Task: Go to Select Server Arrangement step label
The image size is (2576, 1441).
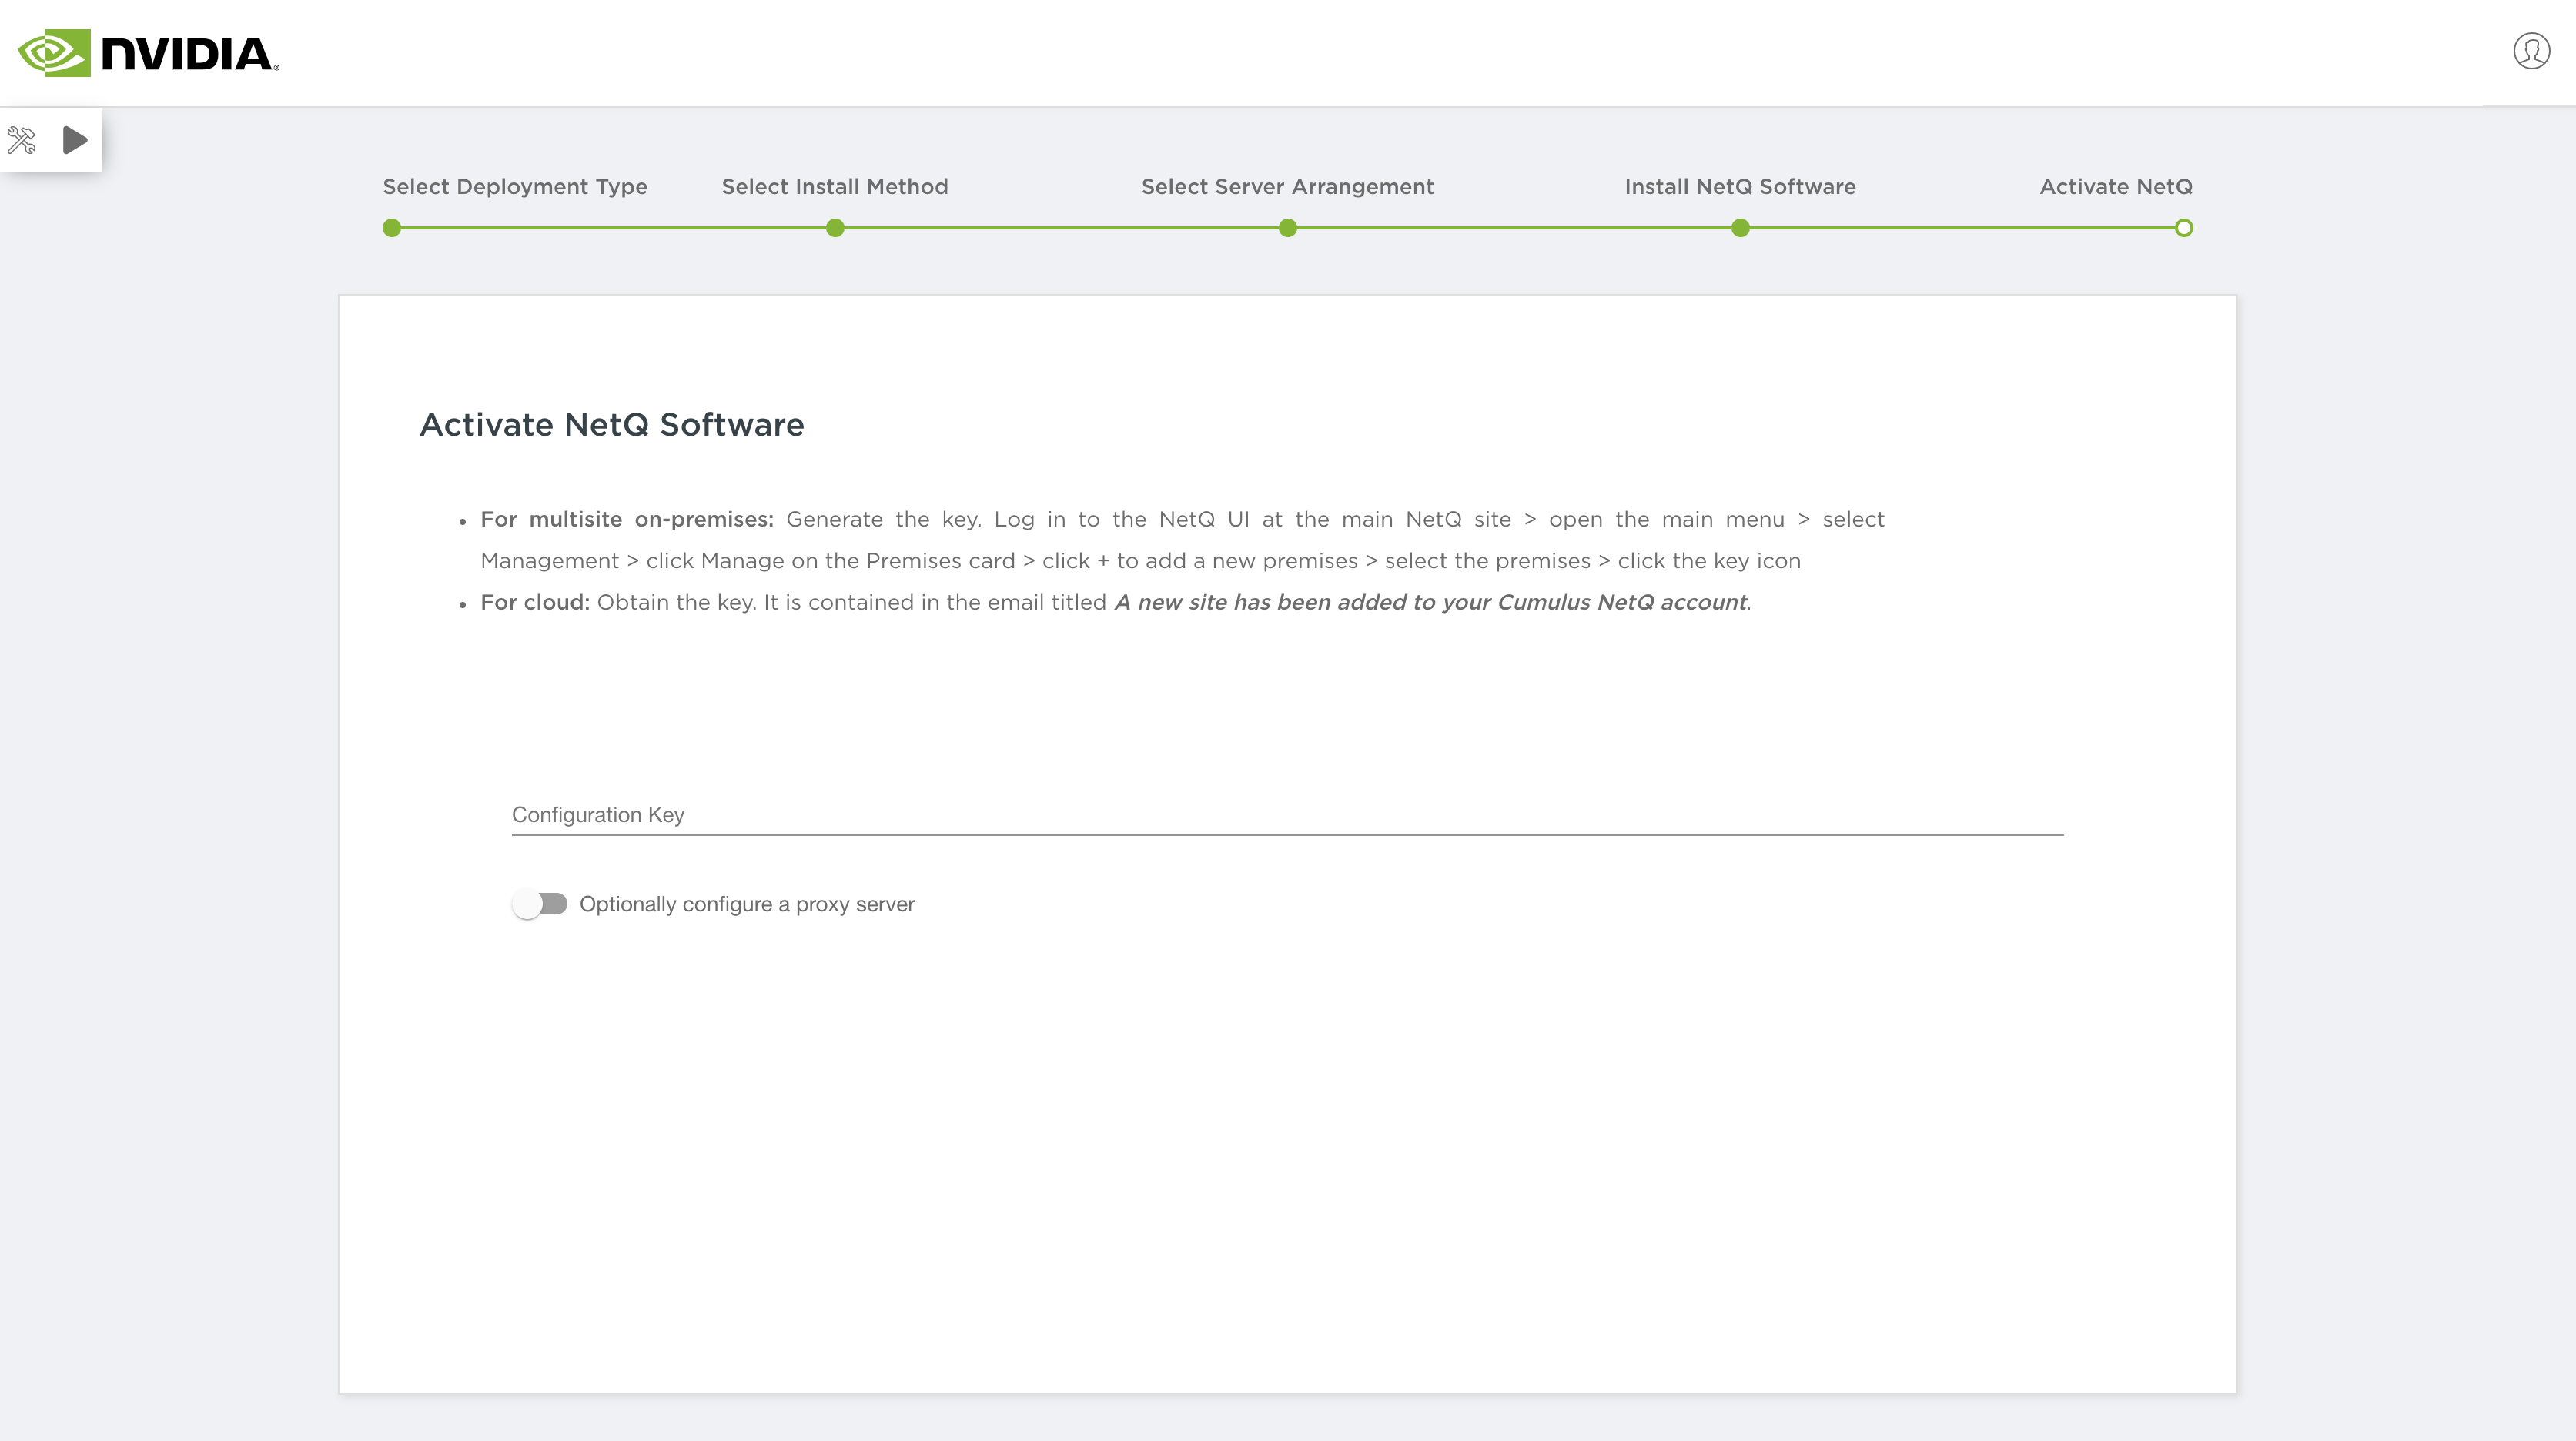Action: [x=1287, y=187]
